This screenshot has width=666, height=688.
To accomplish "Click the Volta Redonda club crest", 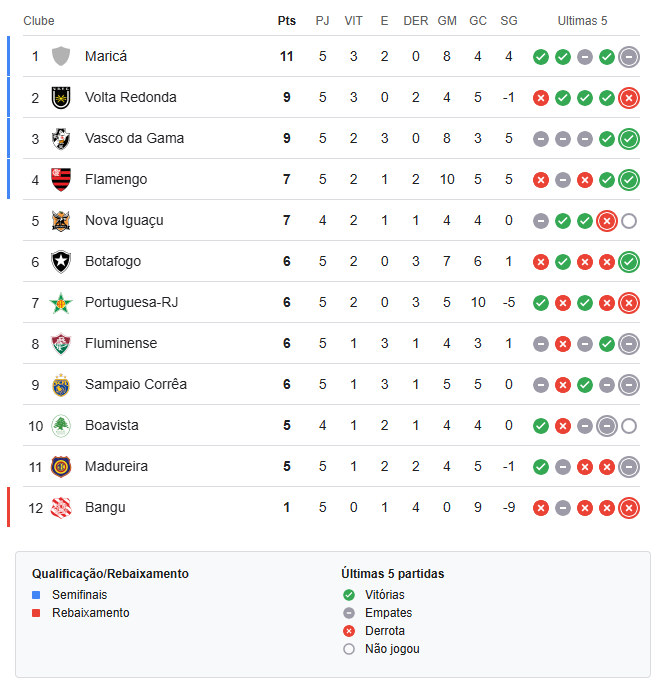I will click(61, 97).
